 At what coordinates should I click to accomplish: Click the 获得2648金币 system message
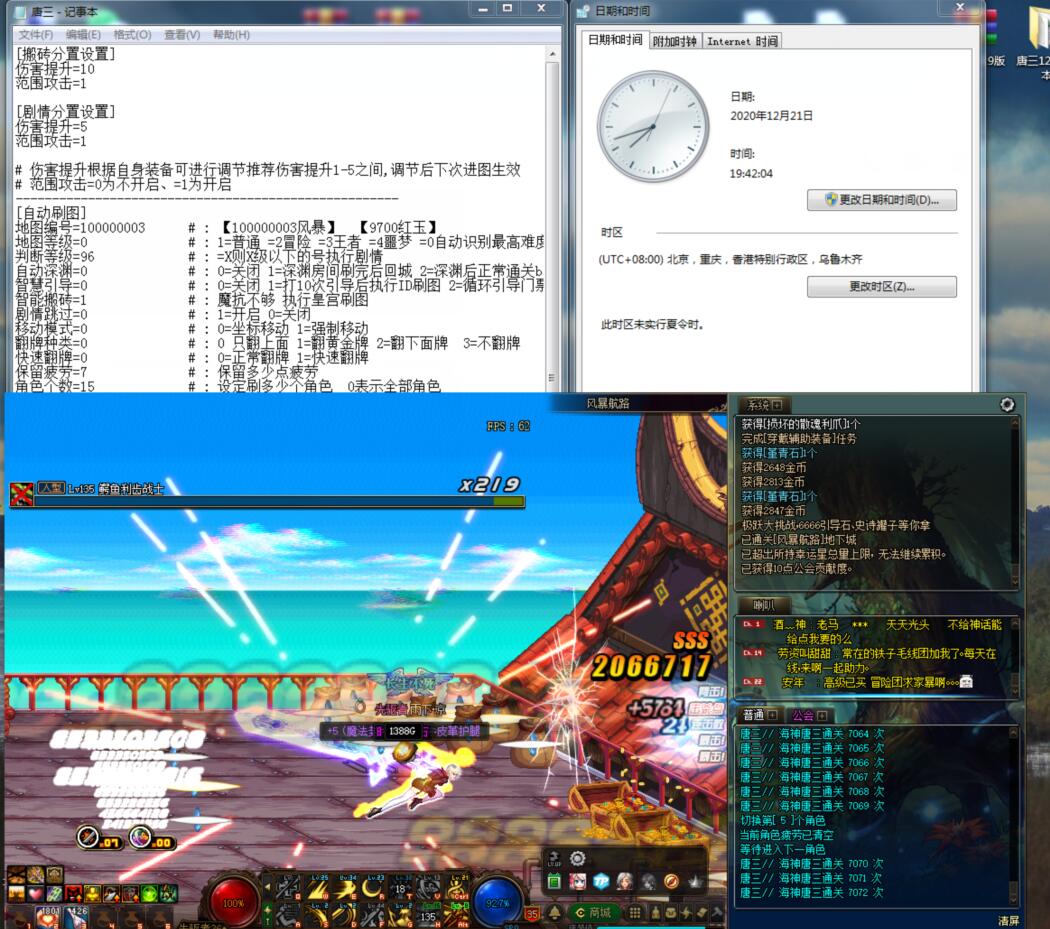pos(773,468)
